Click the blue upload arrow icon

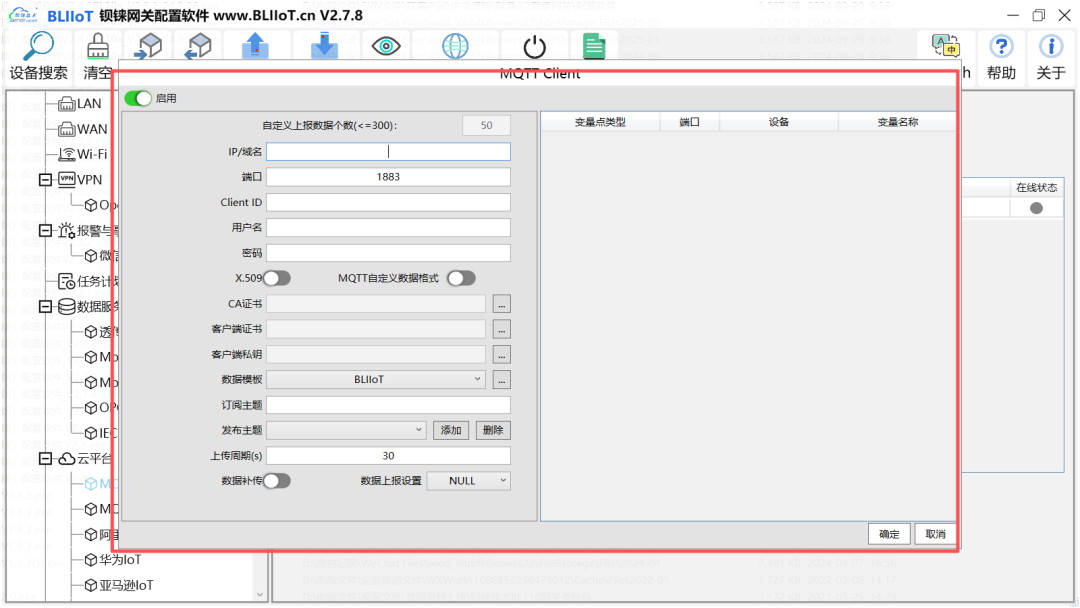pyautogui.click(x=255, y=47)
